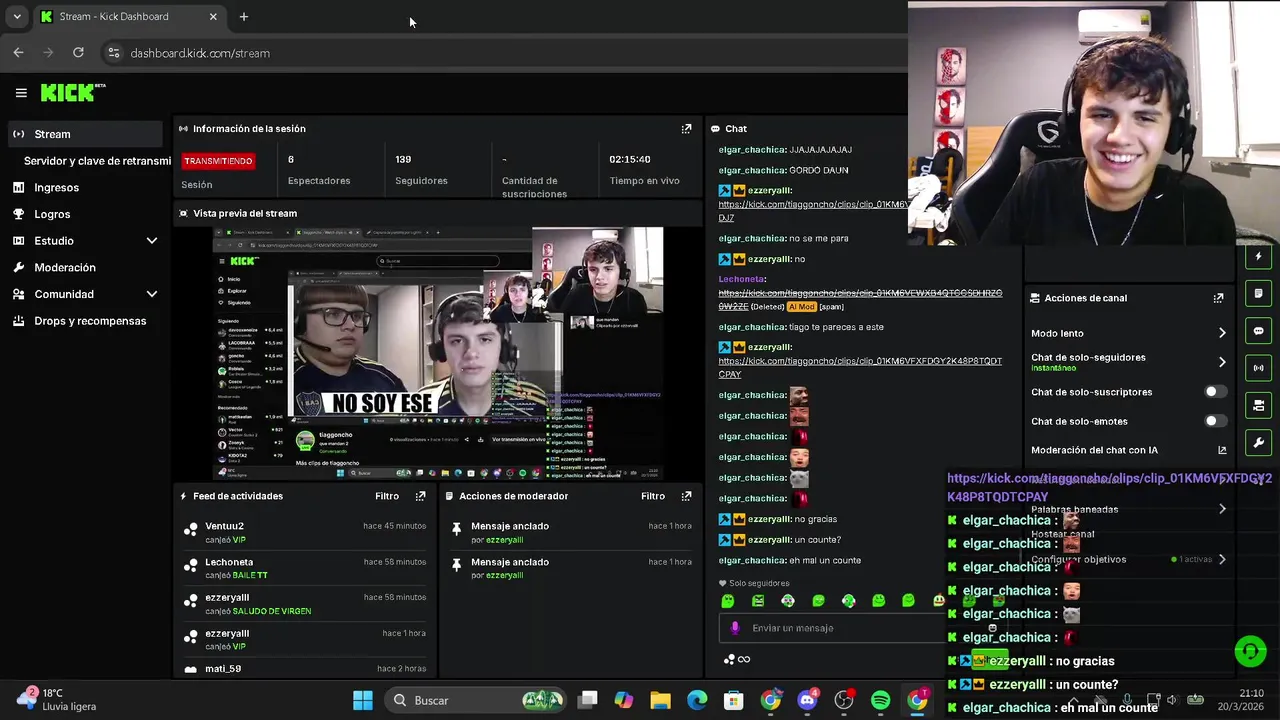Open Windows Start menu
The height and width of the screenshot is (720, 1280).
(363, 700)
